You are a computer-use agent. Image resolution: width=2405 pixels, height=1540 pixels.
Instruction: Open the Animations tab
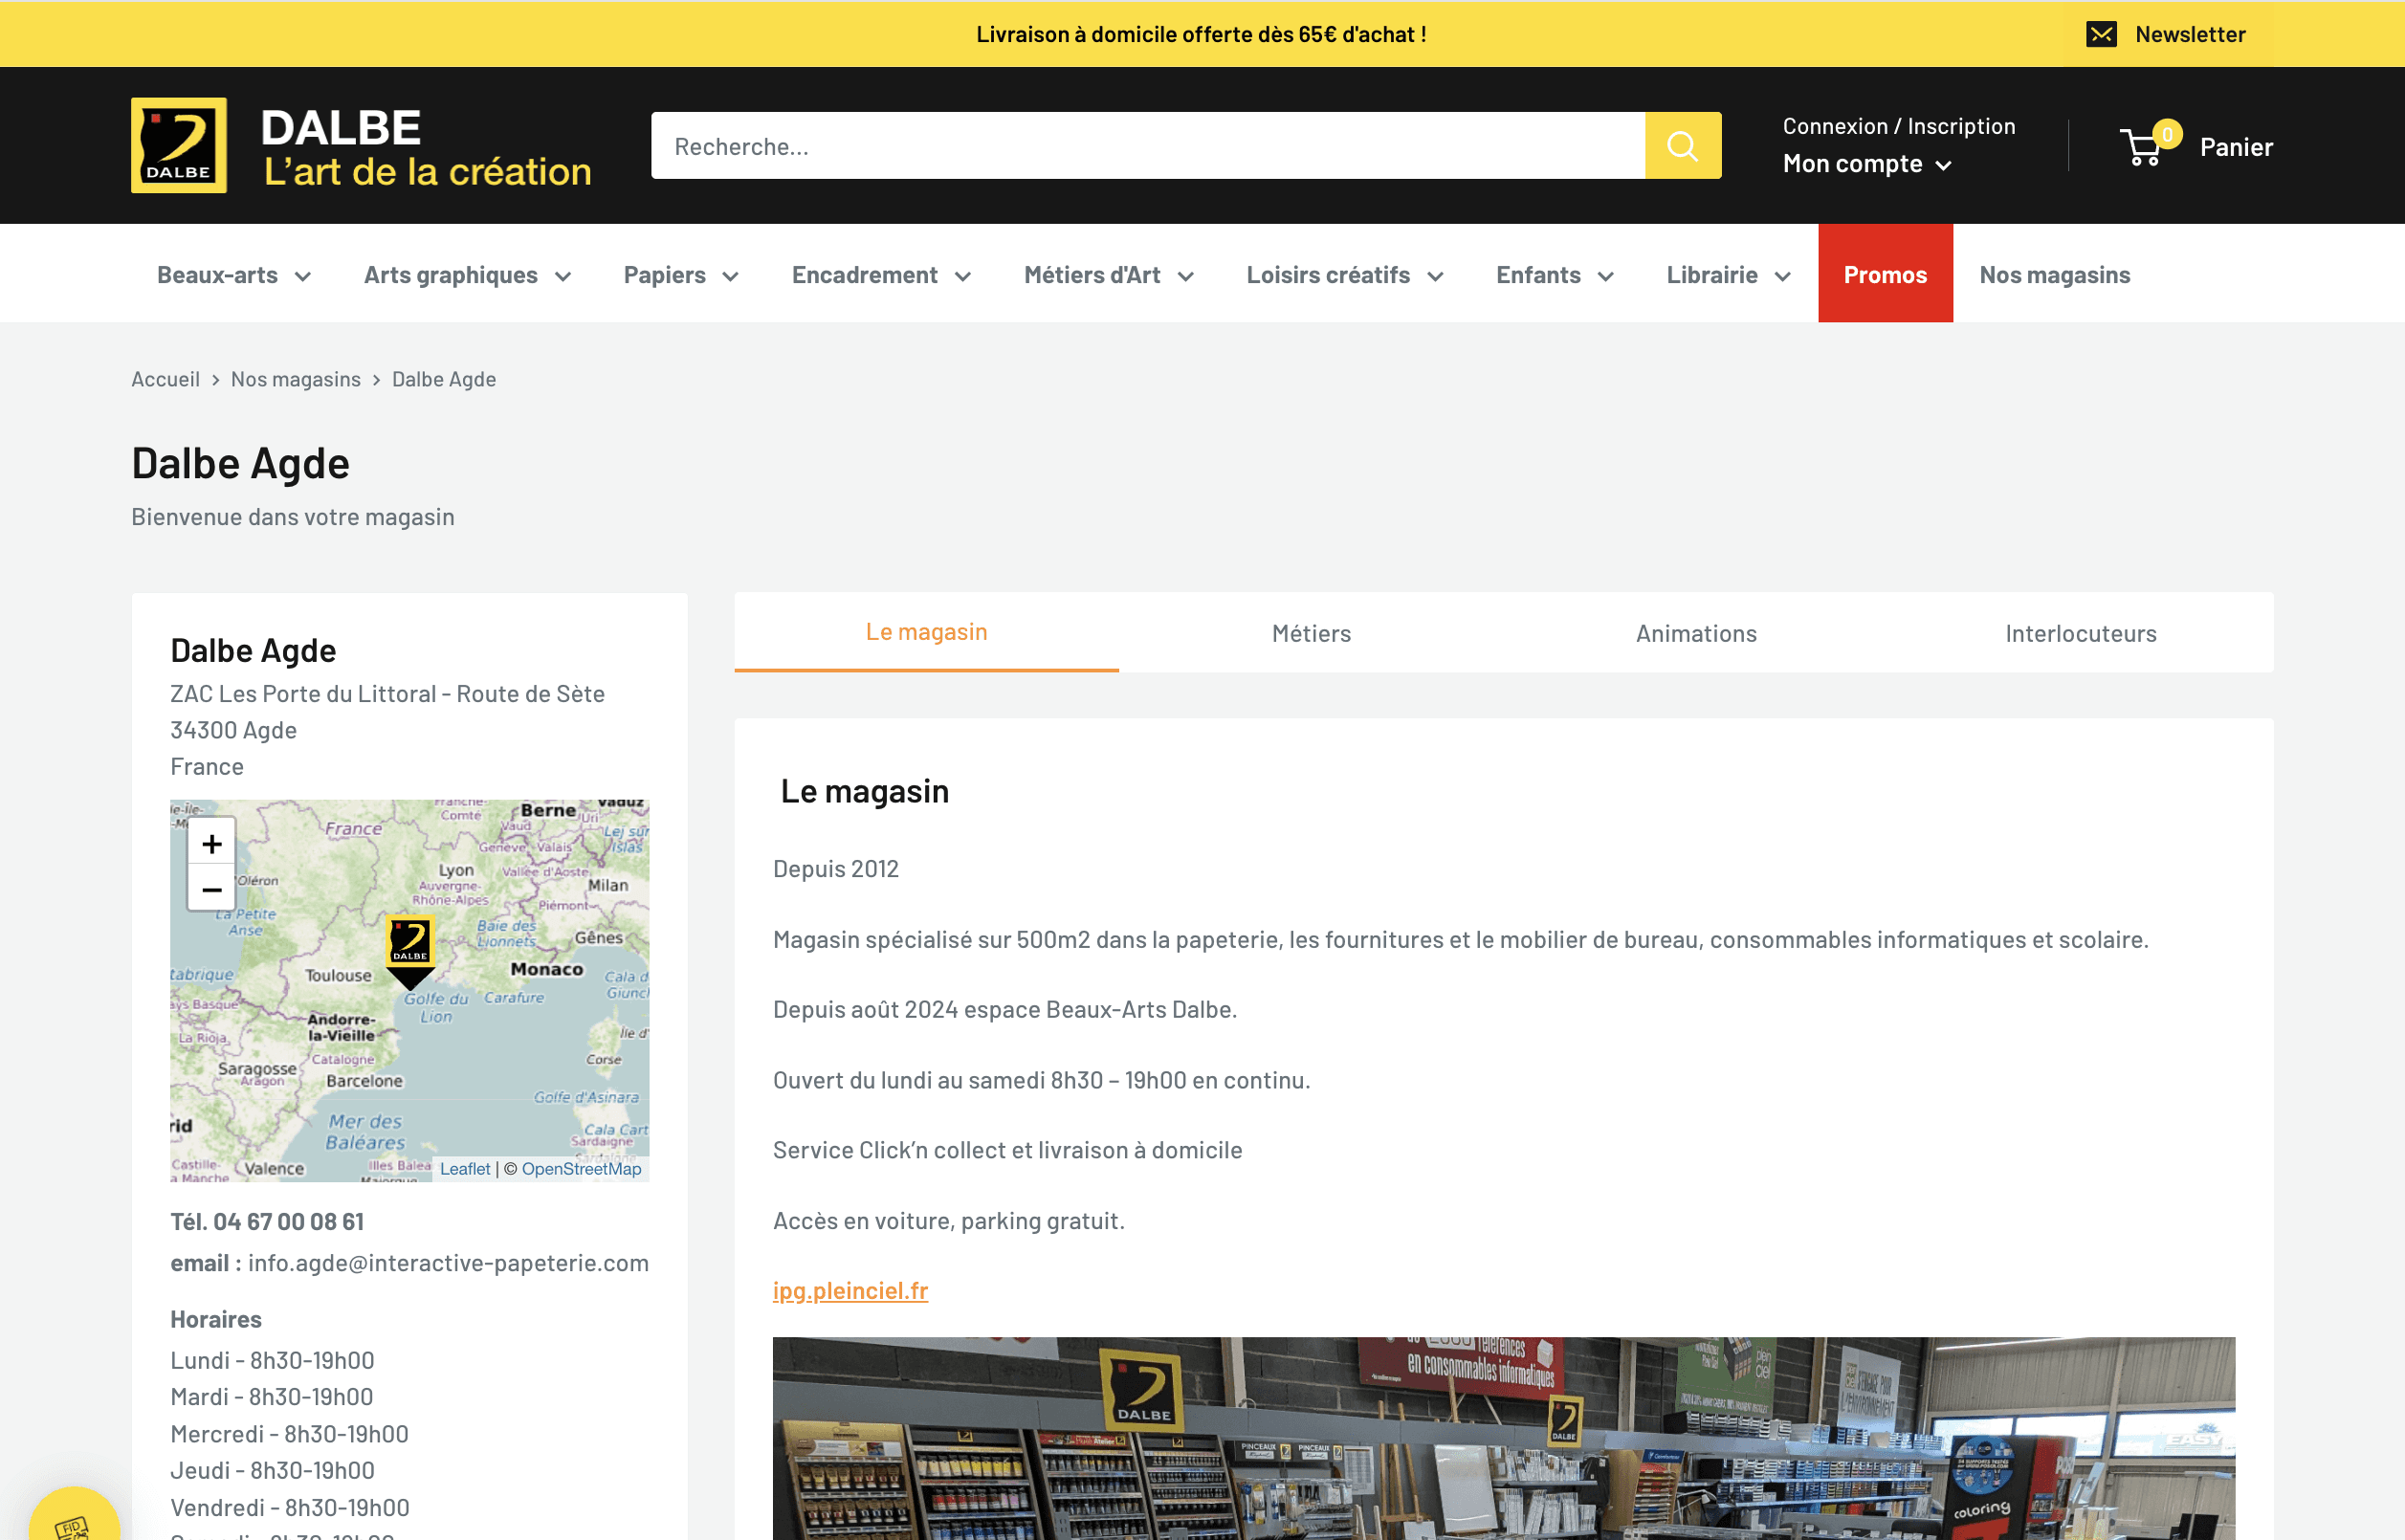(x=1696, y=633)
